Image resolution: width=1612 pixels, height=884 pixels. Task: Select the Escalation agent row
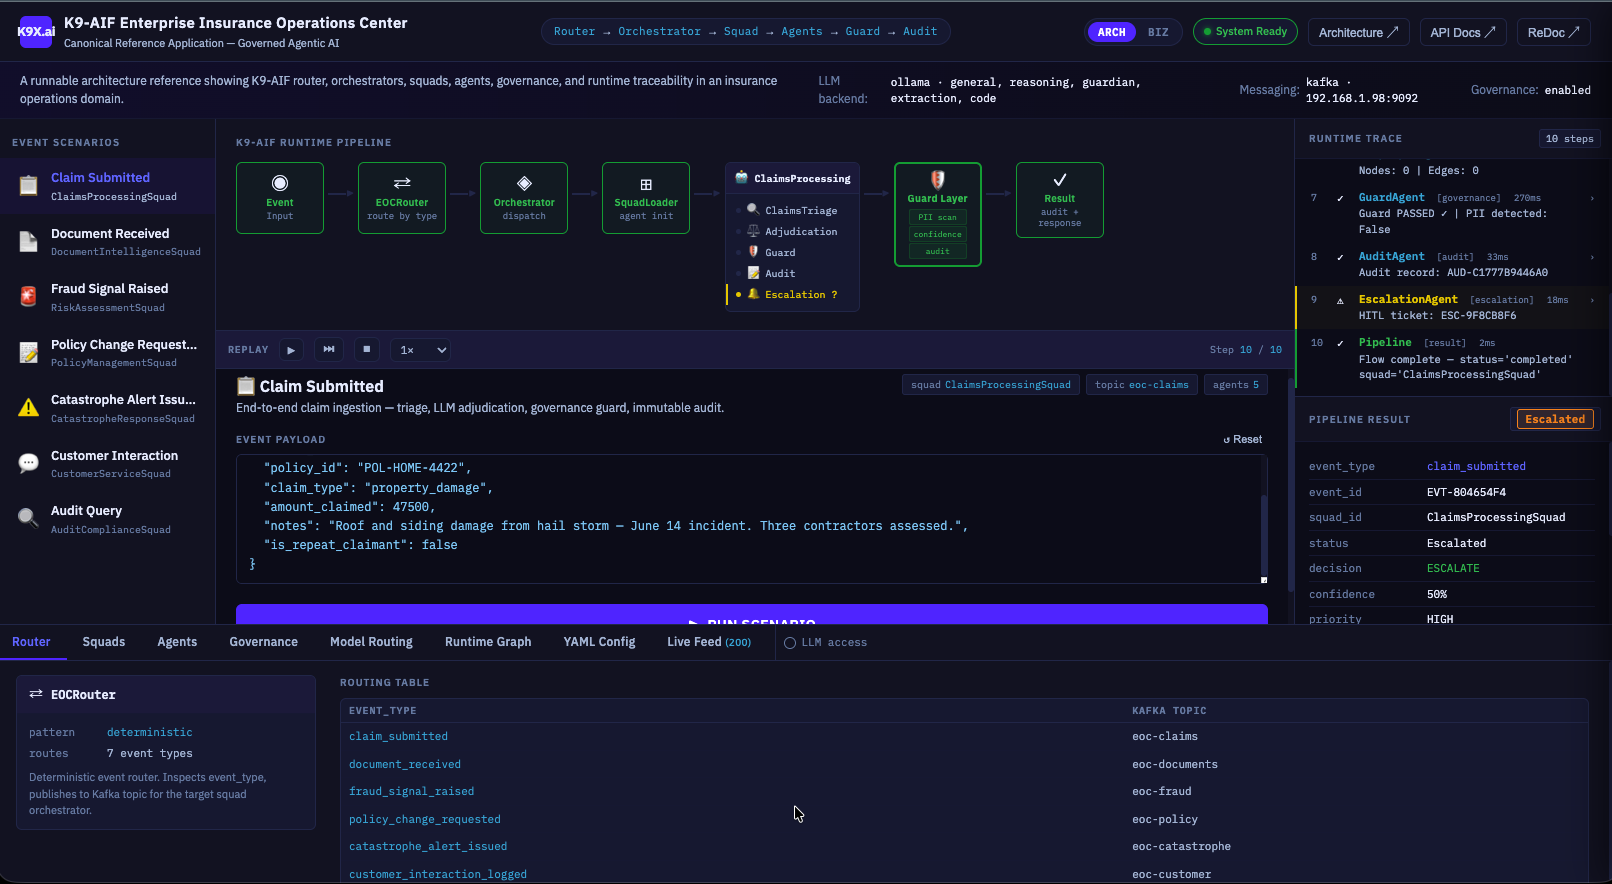pos(792,294)
